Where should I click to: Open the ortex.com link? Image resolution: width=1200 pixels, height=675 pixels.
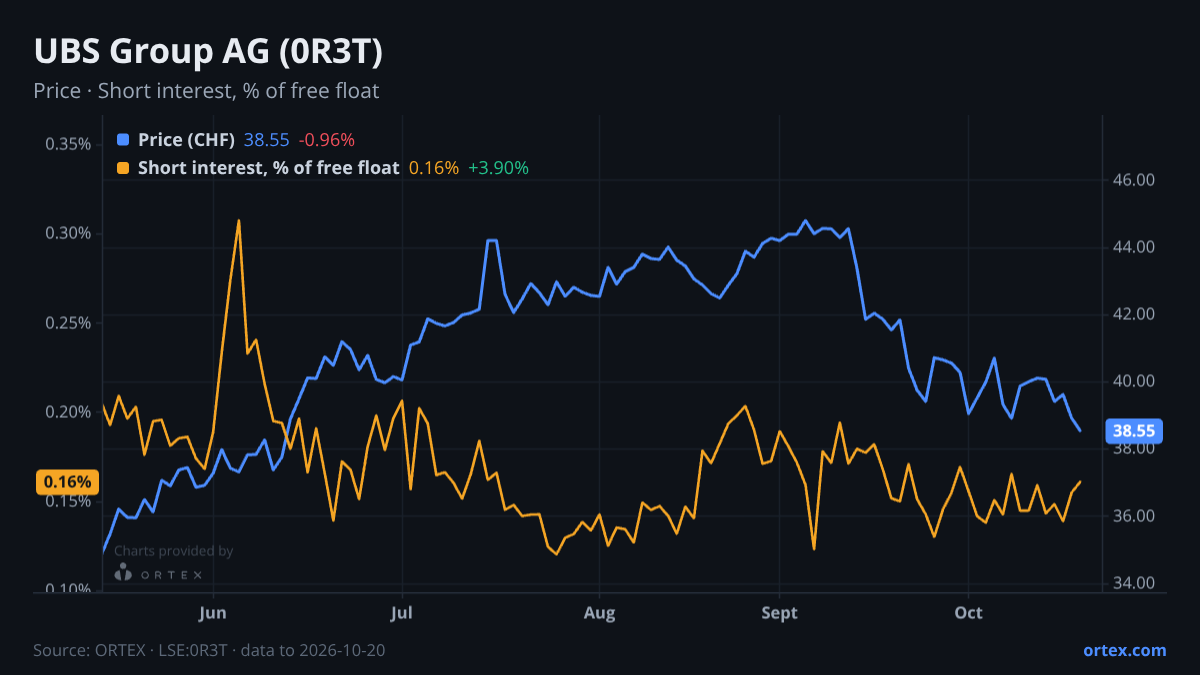tap(1125, 650)
